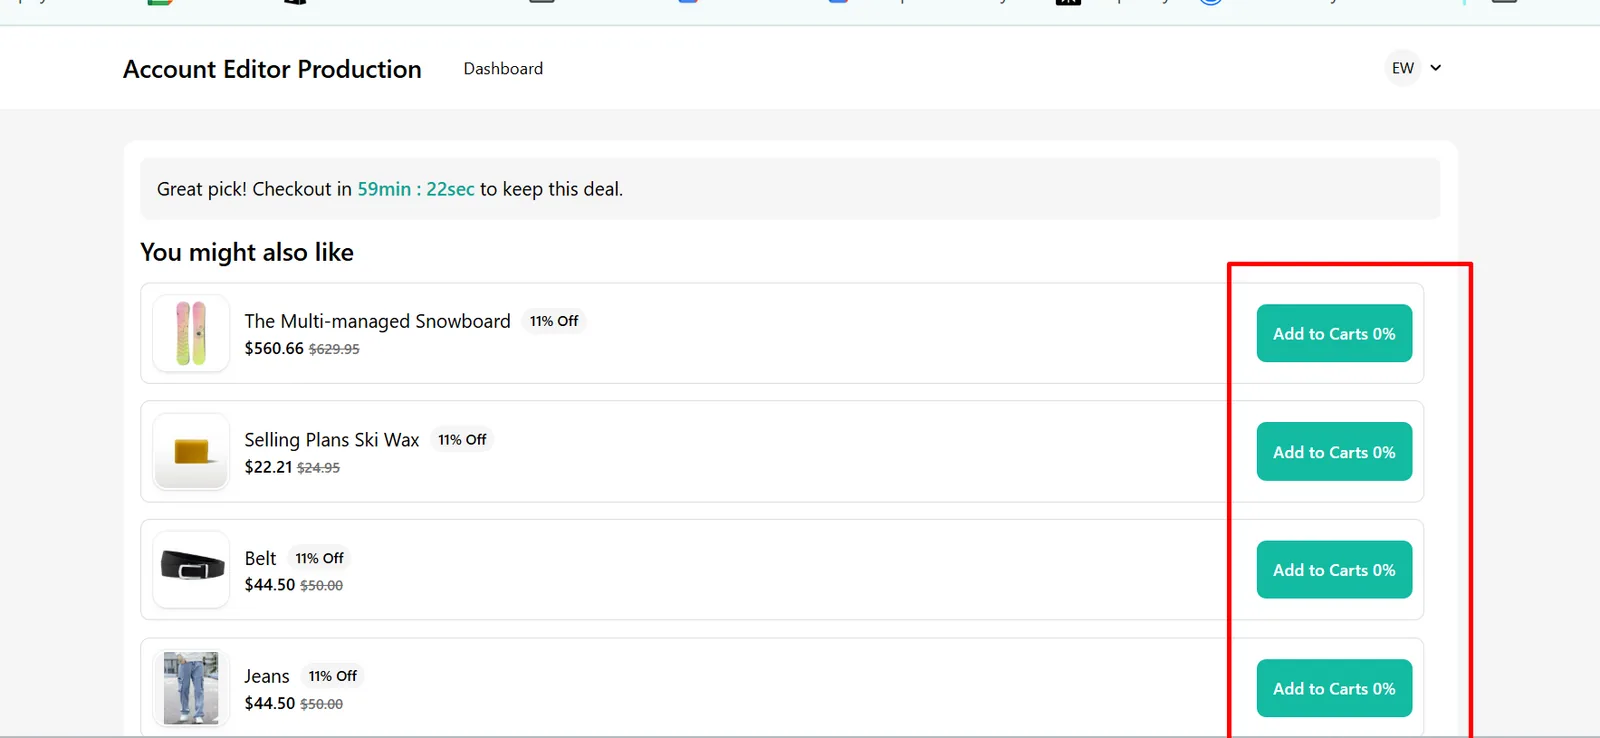The height and width of the screenshot is (738, 1600).
Task: Click the crossed-out $629.95 price
Action: click(x=334, y=349)
